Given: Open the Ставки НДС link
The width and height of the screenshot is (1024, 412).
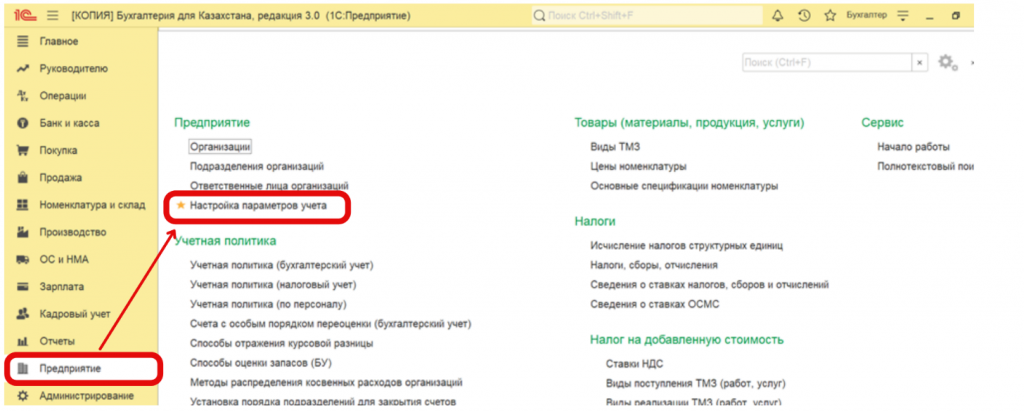Looking at the screenshot, I should coord(634,364).
